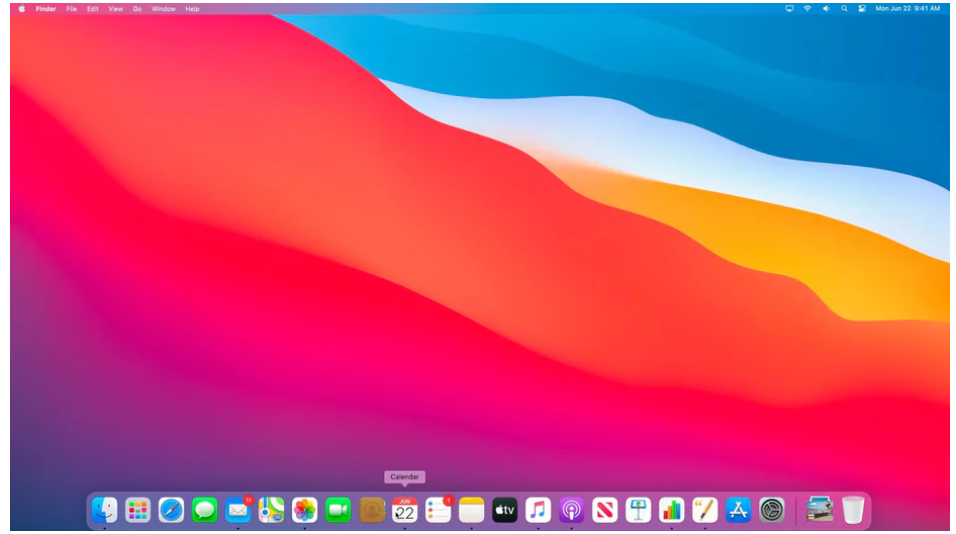Click the AirPlay display menu bar icon
Viewport: 956px width, 534px height.
(790, 9)
